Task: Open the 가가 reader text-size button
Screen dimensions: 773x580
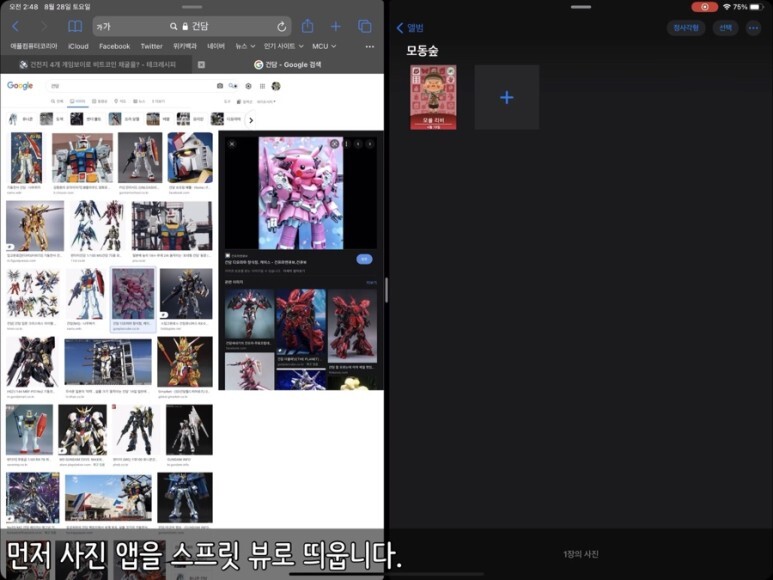Action: click(x=104, y=27)
